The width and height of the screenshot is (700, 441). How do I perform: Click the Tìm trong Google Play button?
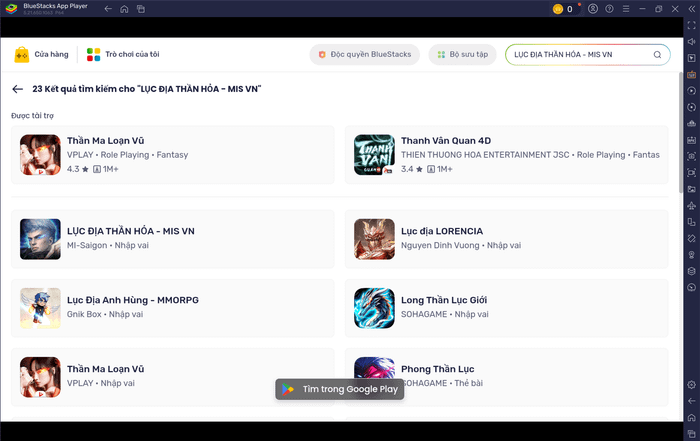pos(340,389)
